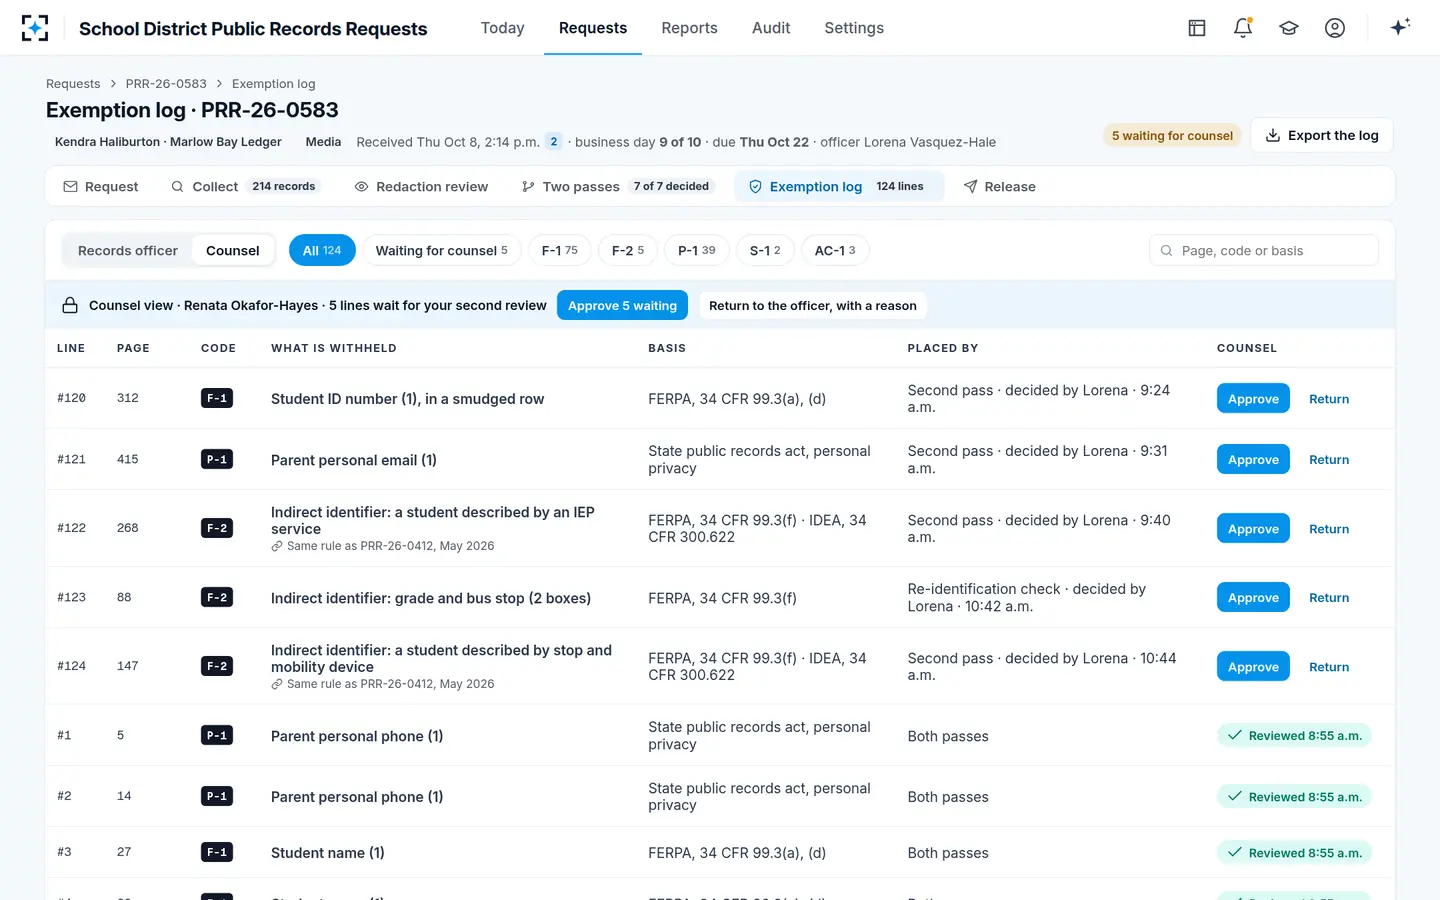Click Approve 5 waiting button
This screenshot has width=1440, height=900.
[x=622, y=306]
